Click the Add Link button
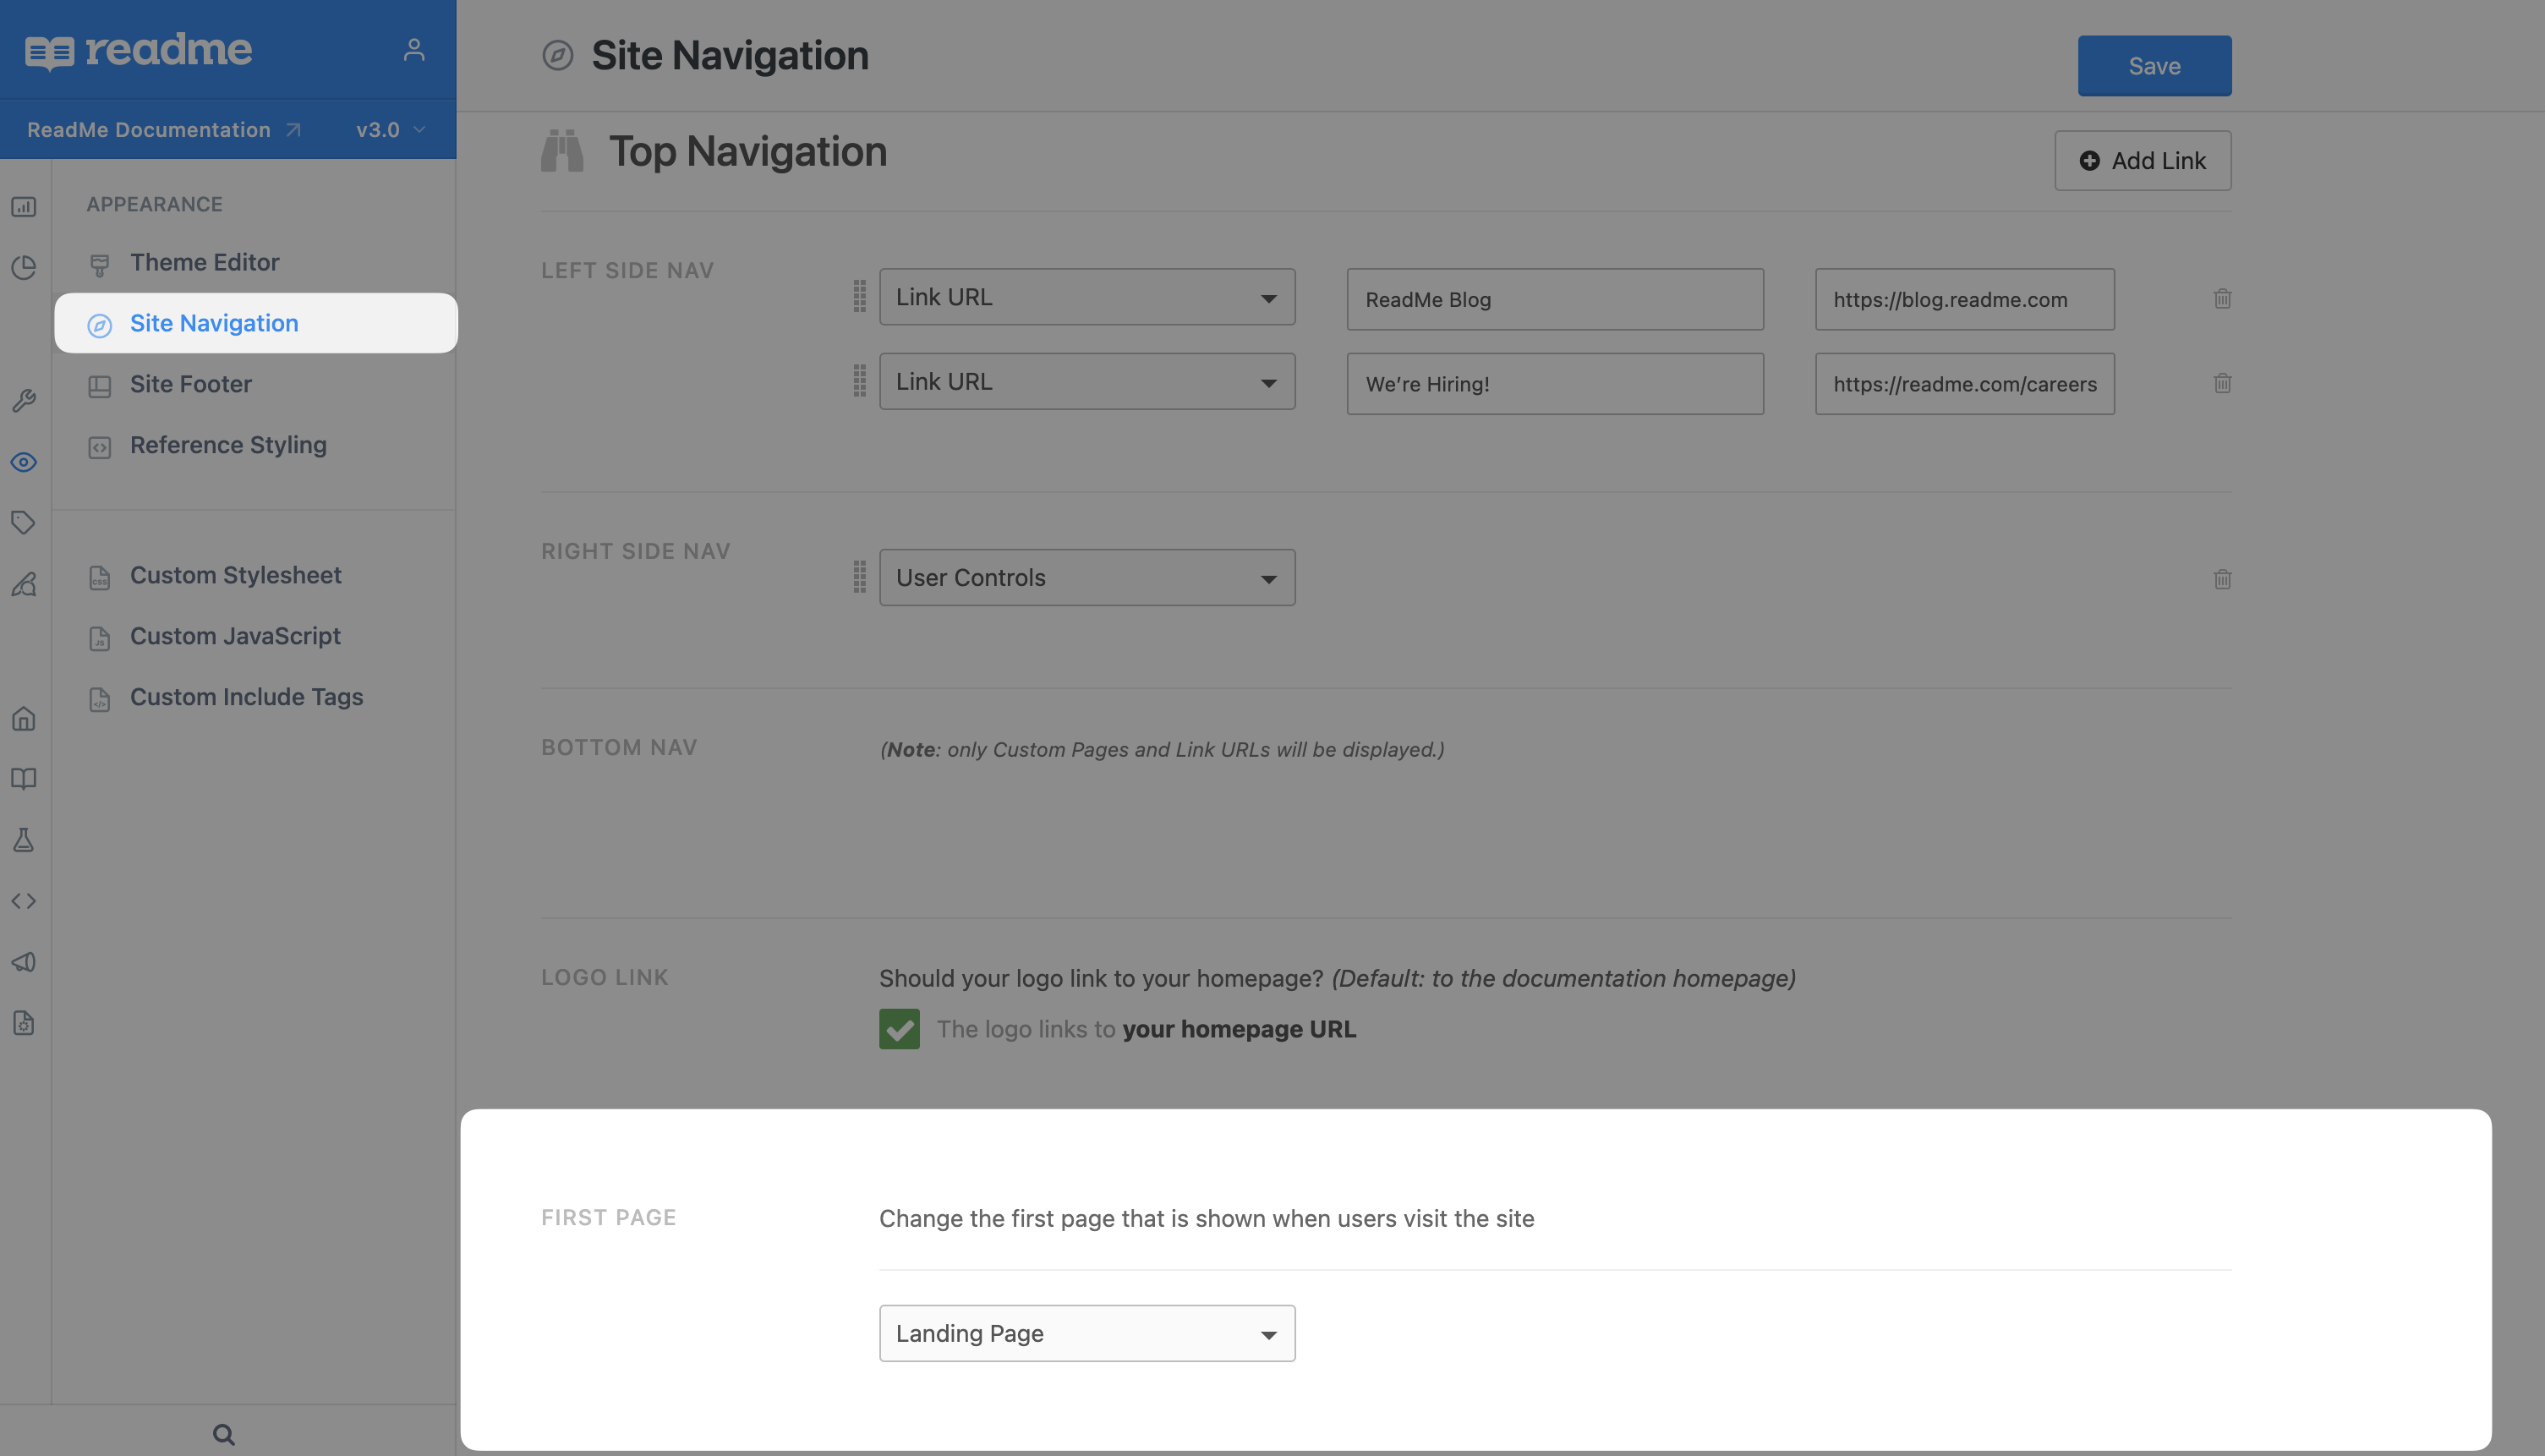Viewport: 2545px width, 1456px height. [2142, 161]
